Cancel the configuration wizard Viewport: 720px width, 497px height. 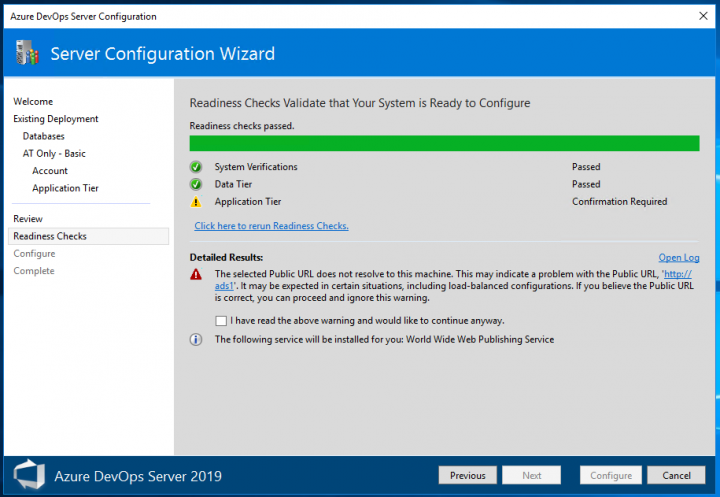[x=676, y=475]
